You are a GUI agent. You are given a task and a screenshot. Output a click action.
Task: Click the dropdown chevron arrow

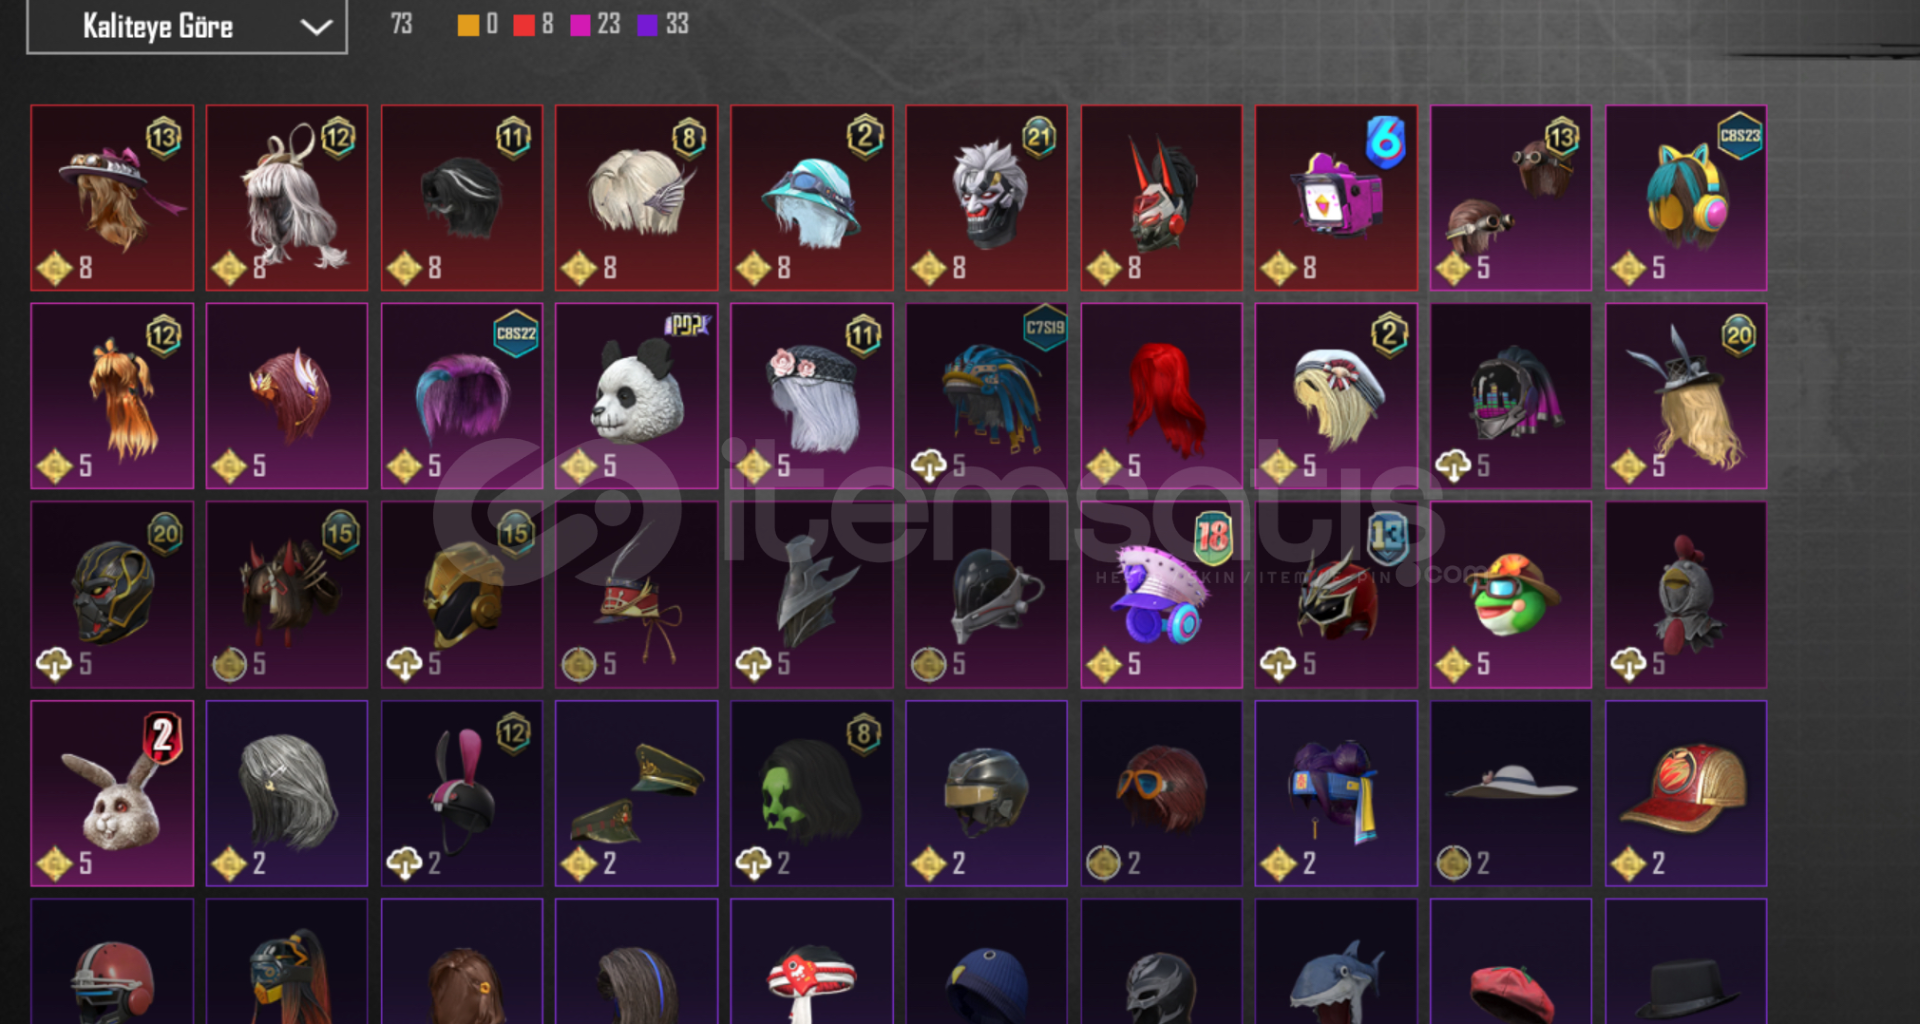coord(316,27)
